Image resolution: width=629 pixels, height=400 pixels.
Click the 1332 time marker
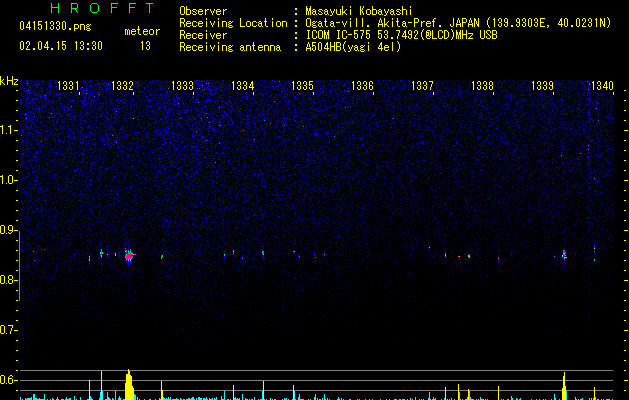pyautogui.click(x=122, y=86)
